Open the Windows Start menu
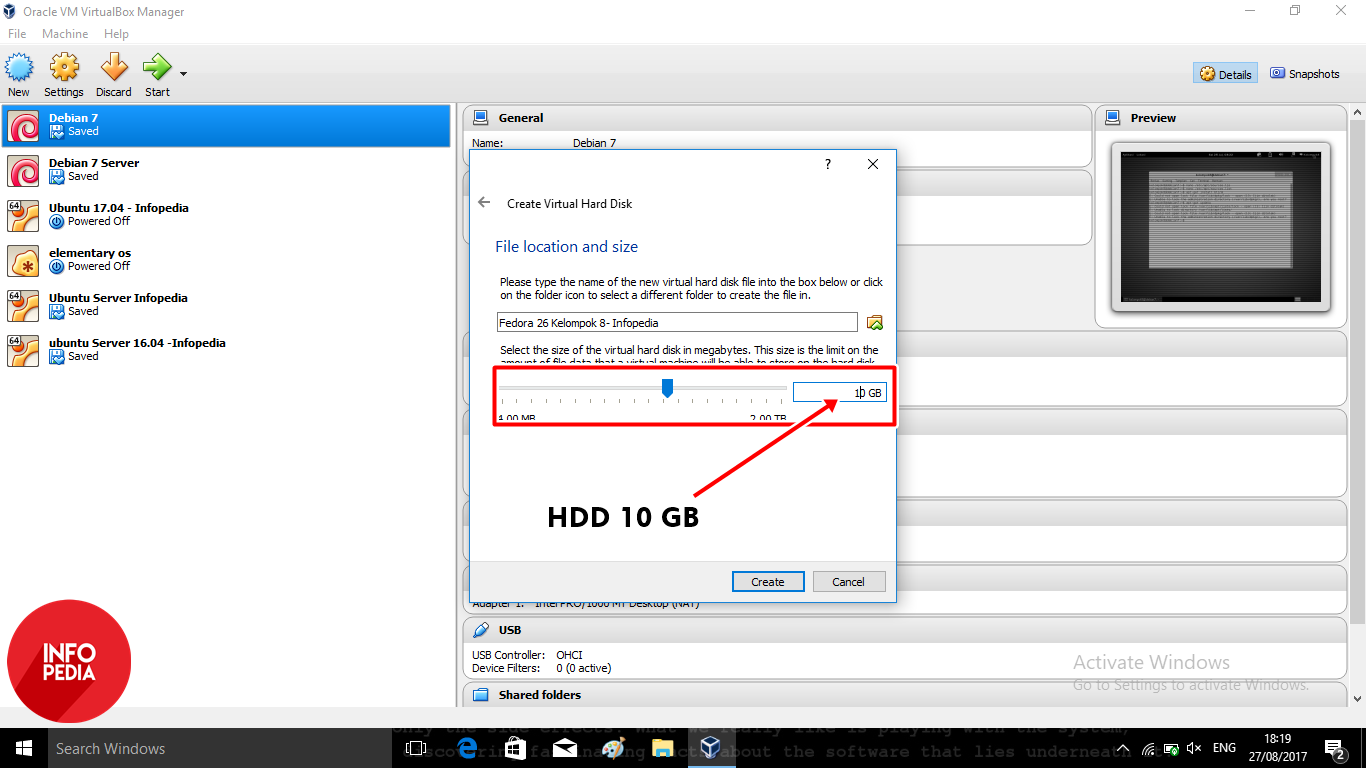 (23, 748)
